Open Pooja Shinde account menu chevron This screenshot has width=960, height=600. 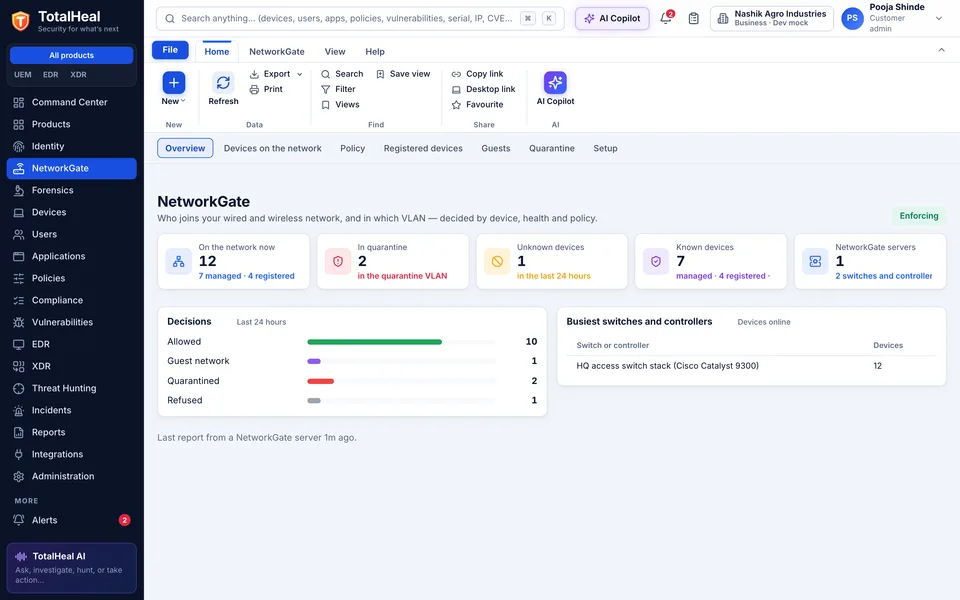(939, 18)
